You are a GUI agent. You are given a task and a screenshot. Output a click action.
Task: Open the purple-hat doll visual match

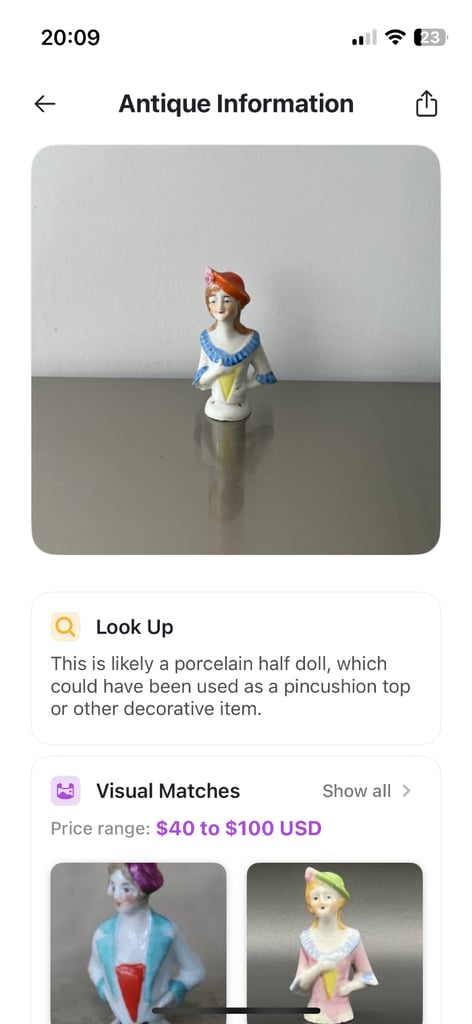[138, 943]
